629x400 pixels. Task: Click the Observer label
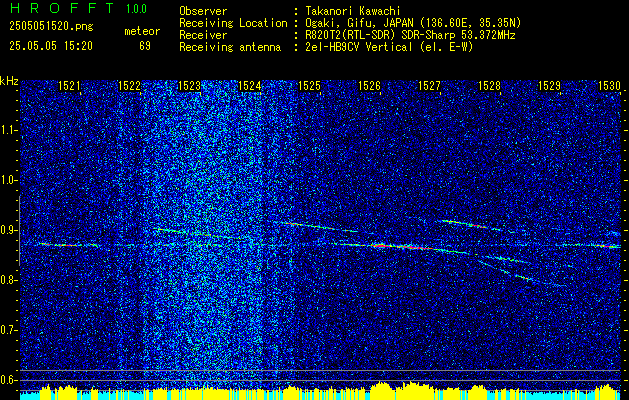(203, 11)
